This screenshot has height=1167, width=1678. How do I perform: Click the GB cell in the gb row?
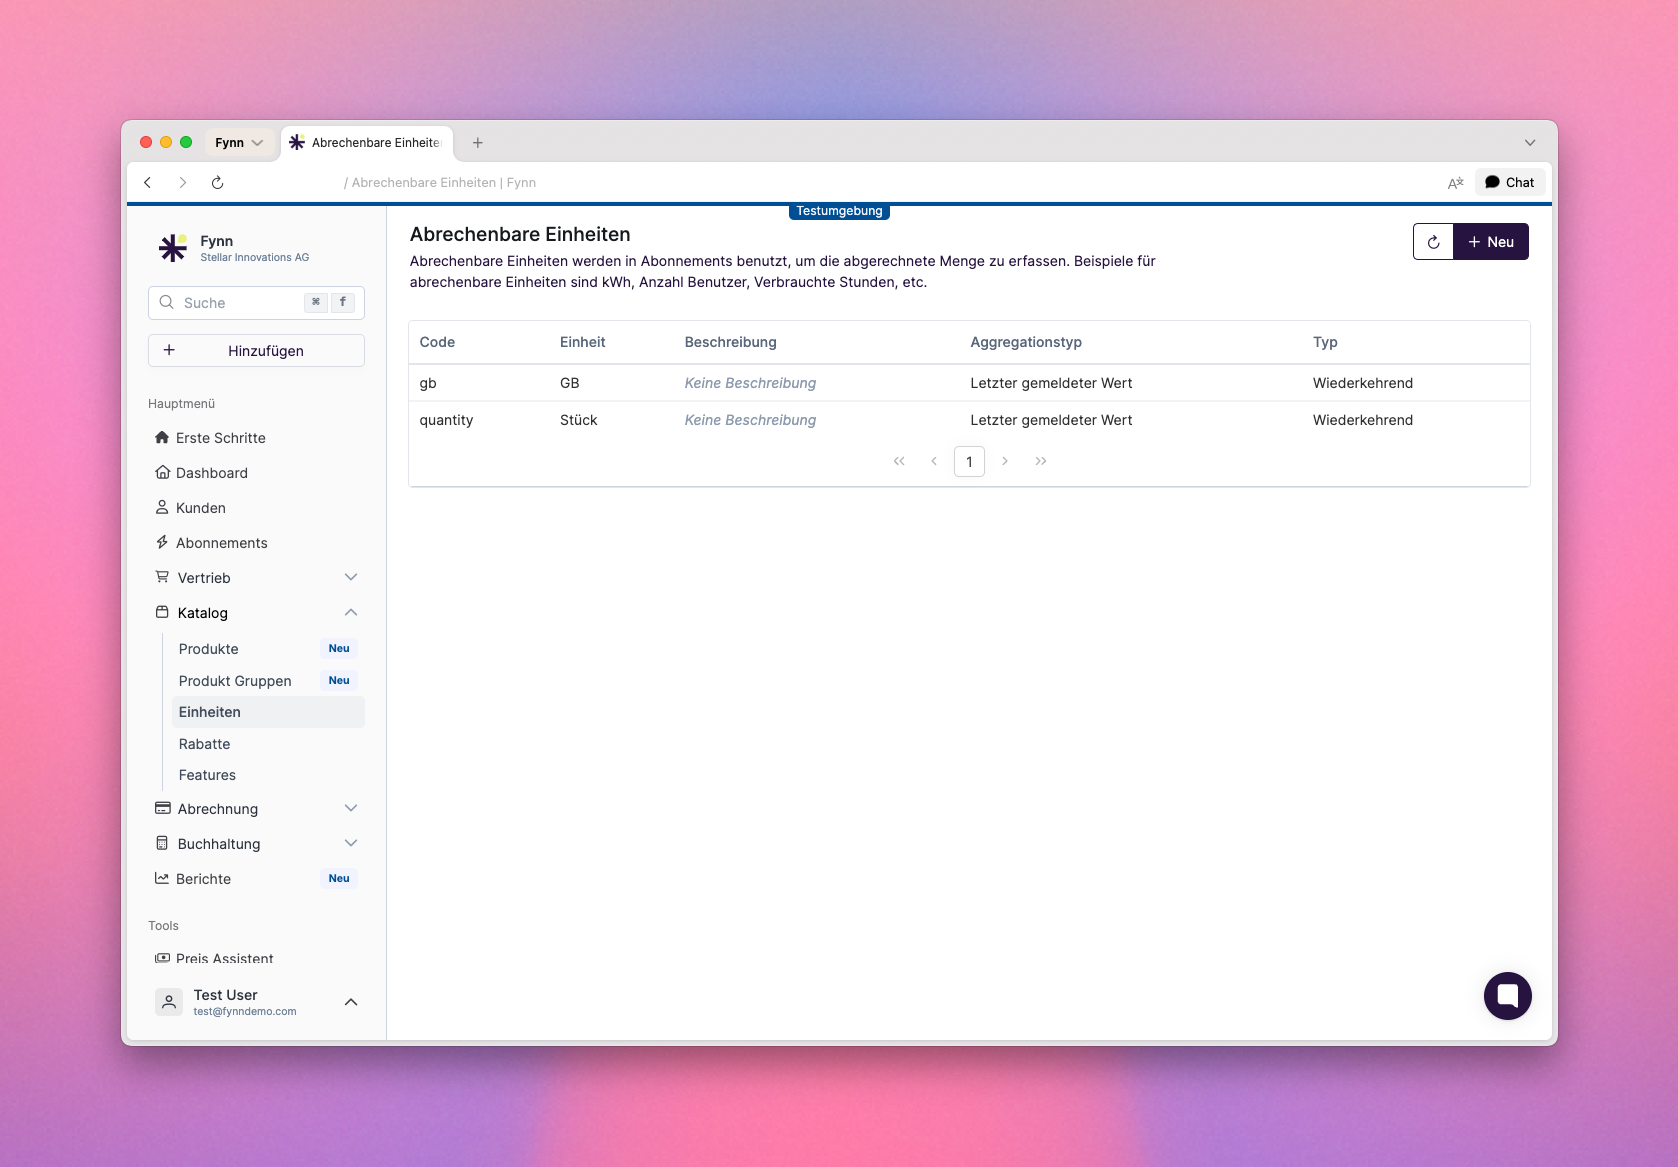coord(569,383)
